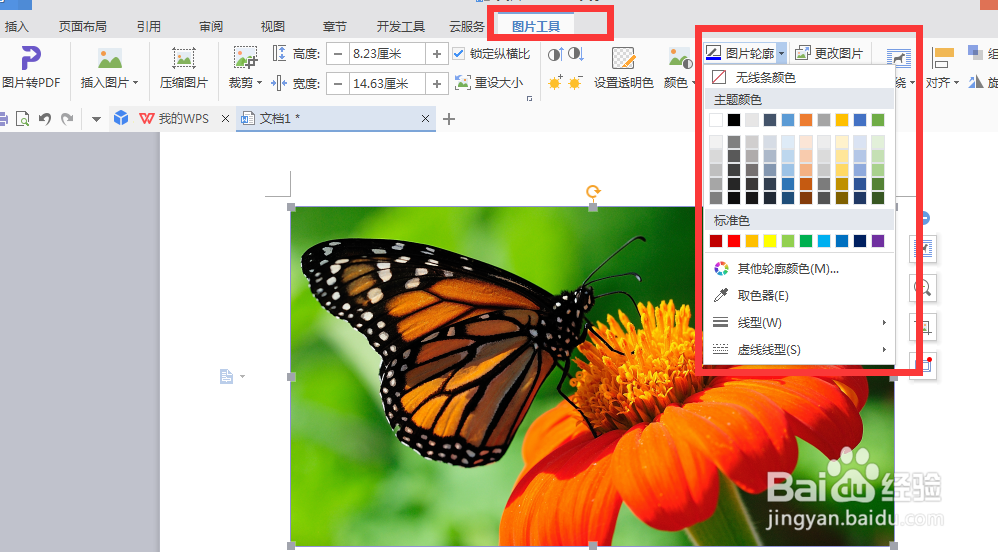Add new document tab with plus icon
The width and height of the screenshot is (998, 552).
(449, 118)
